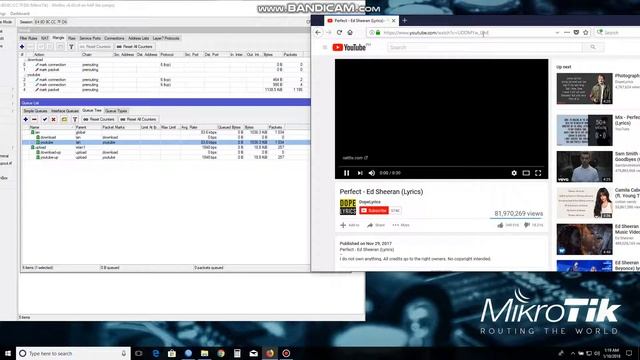Open Chrome from the taskbar
The image size is (640, 360).
tap(221, 353)
